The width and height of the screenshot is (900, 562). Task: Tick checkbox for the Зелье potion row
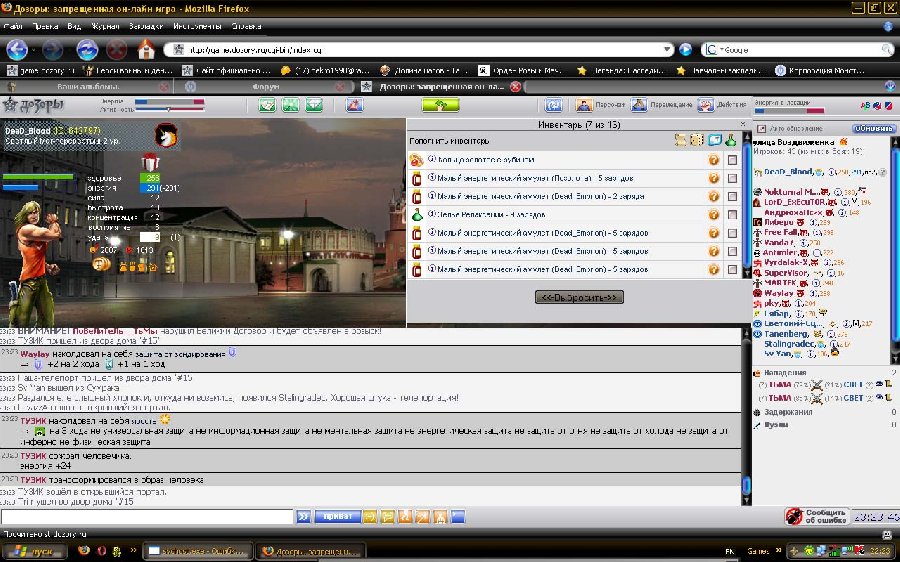[732, 215]
